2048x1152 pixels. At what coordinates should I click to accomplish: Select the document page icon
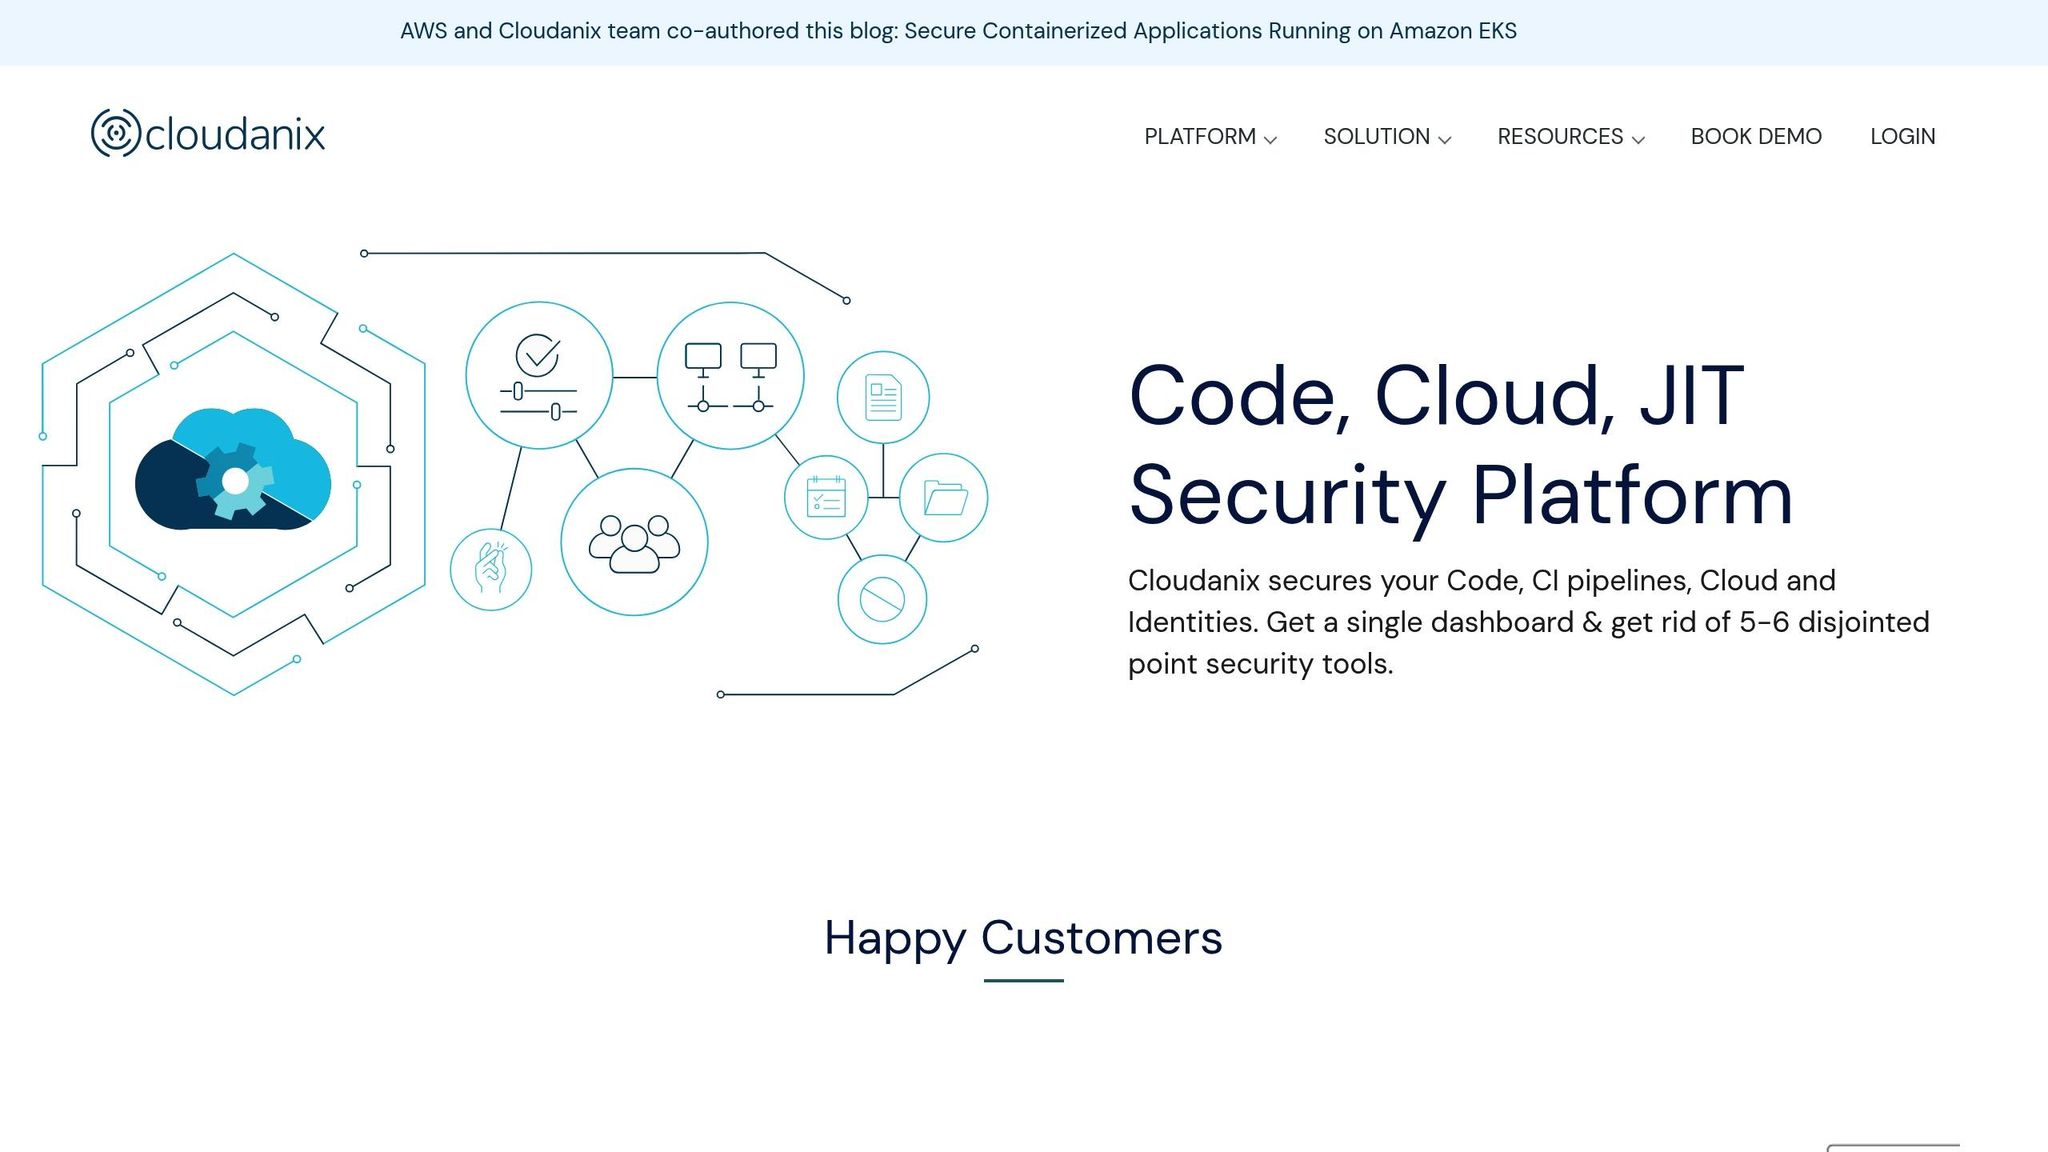pyautogui.click(x=884, y=396)
